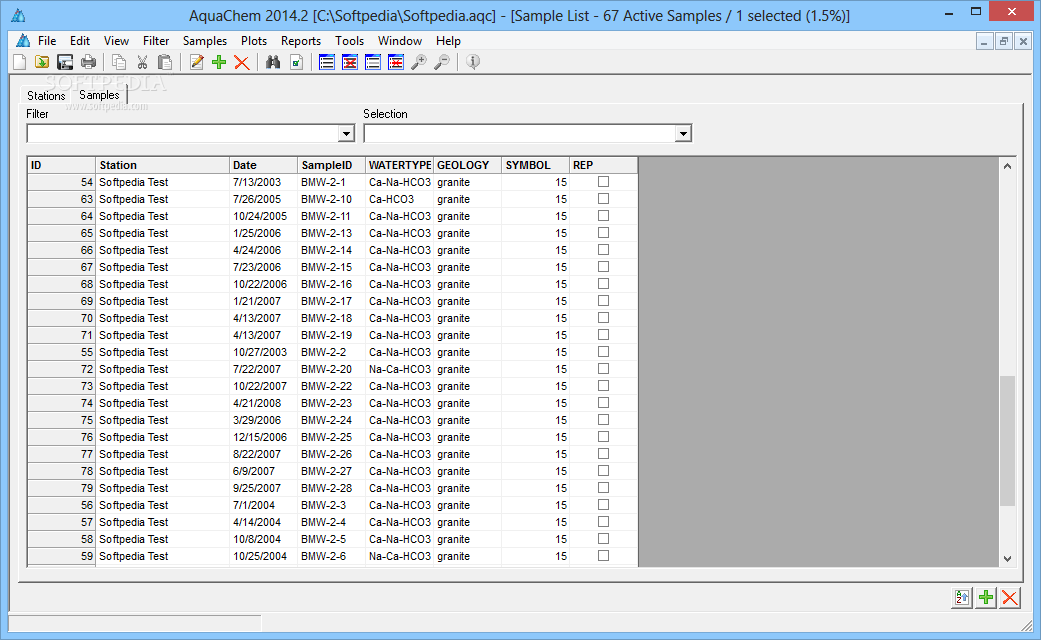
Task: Click the scroll down arrow of the sample list
Action: pyautogui.click(x=1007, y=558)
